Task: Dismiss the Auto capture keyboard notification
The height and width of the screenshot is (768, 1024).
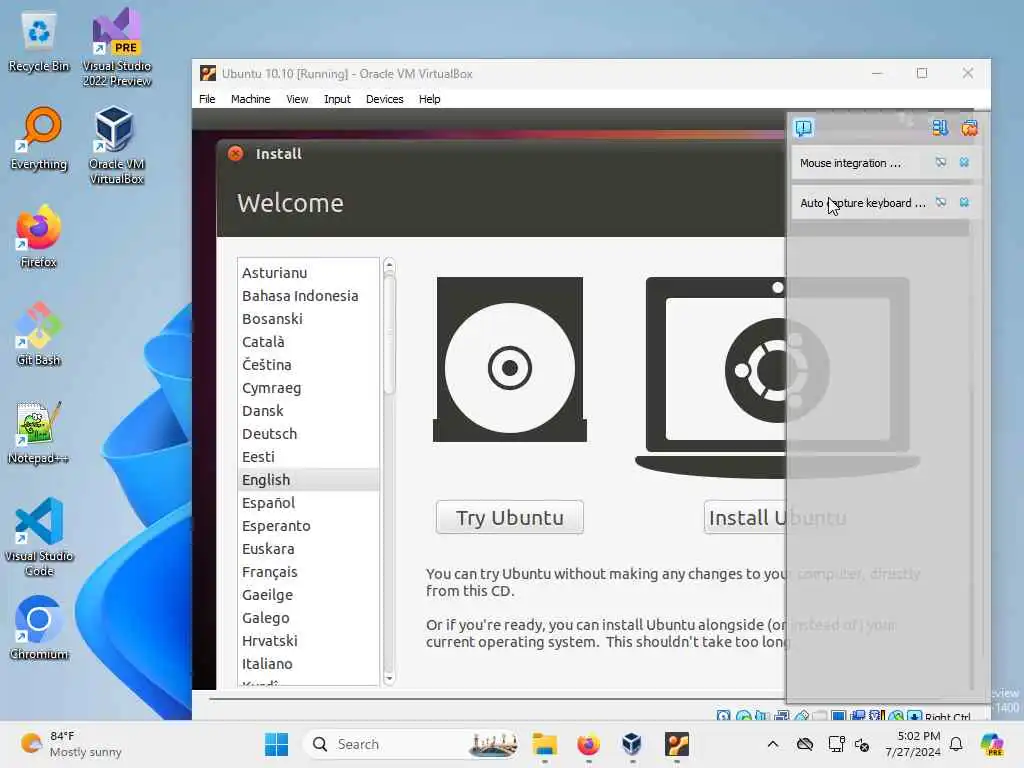Action: click(964, 202)
